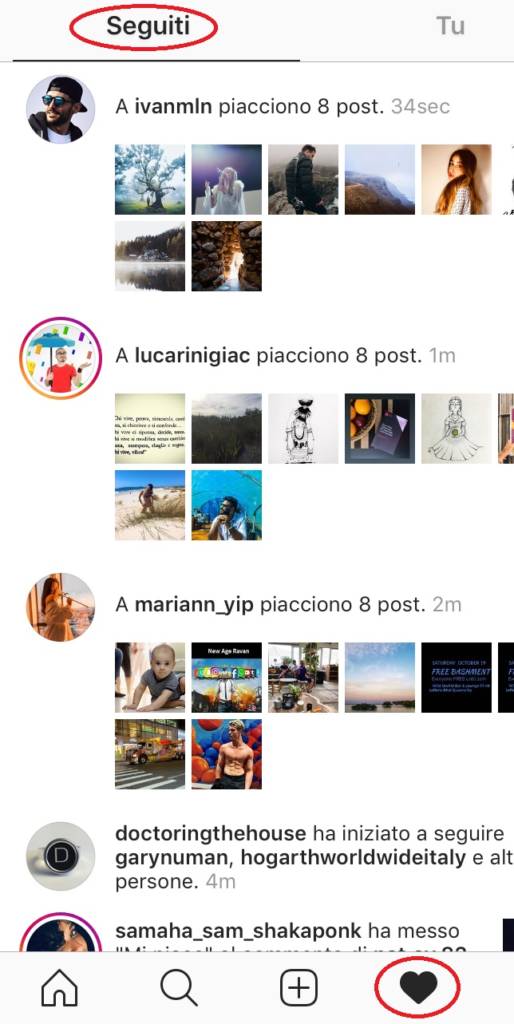Open the lucarinigiac username link
514x1024 pixels.
pyautogui.click(x=193, y=356)
